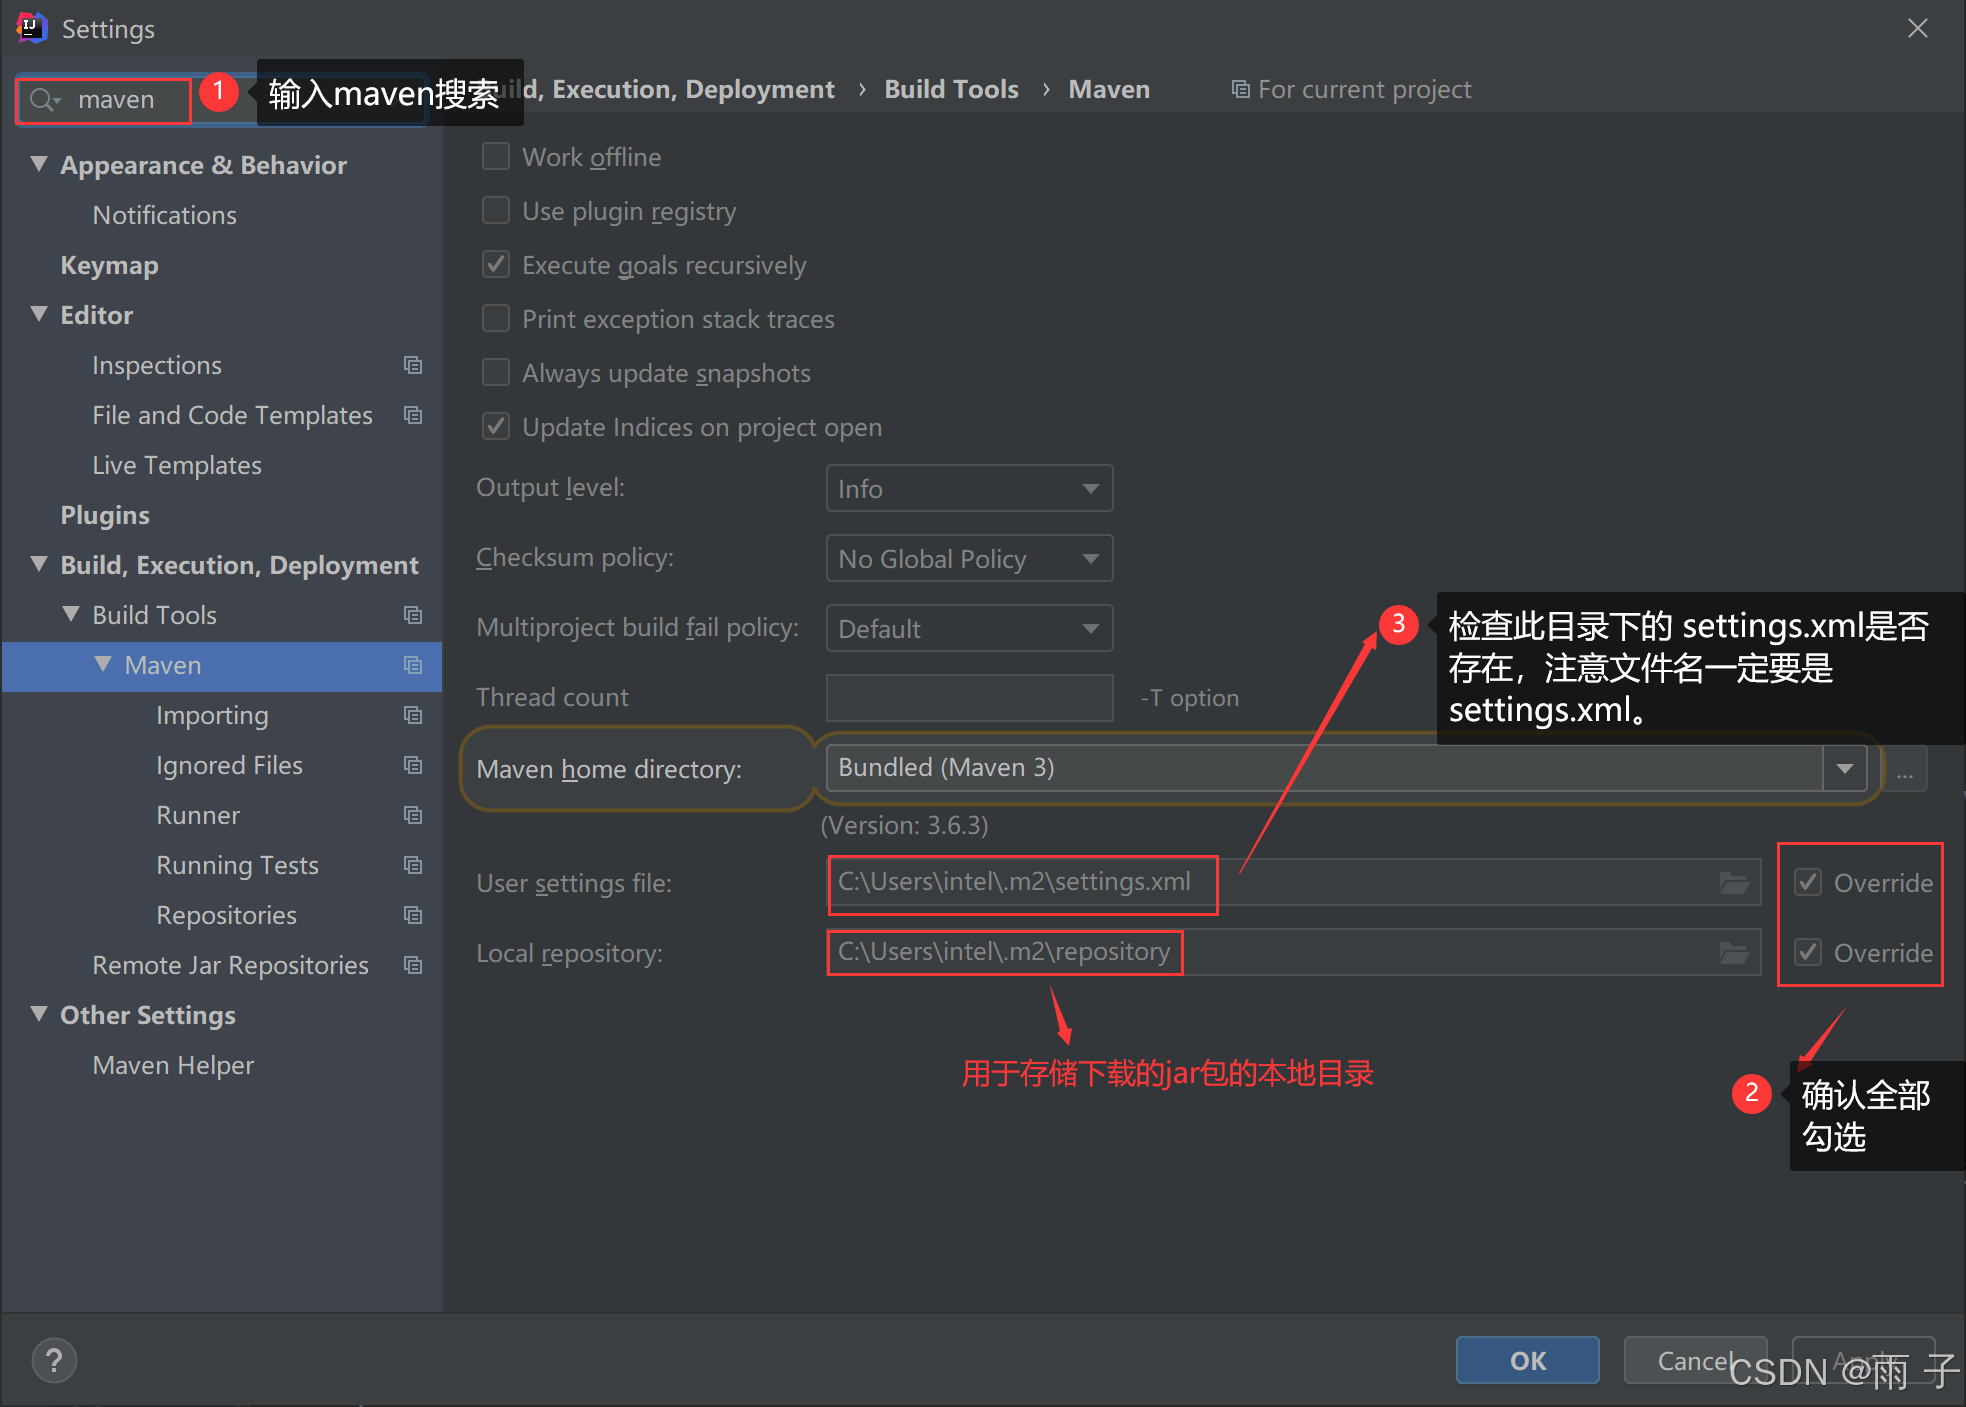Click Maven breadcrumb label
This screenshot has width=1966, height=1407.
click(x=1109, y=90)
